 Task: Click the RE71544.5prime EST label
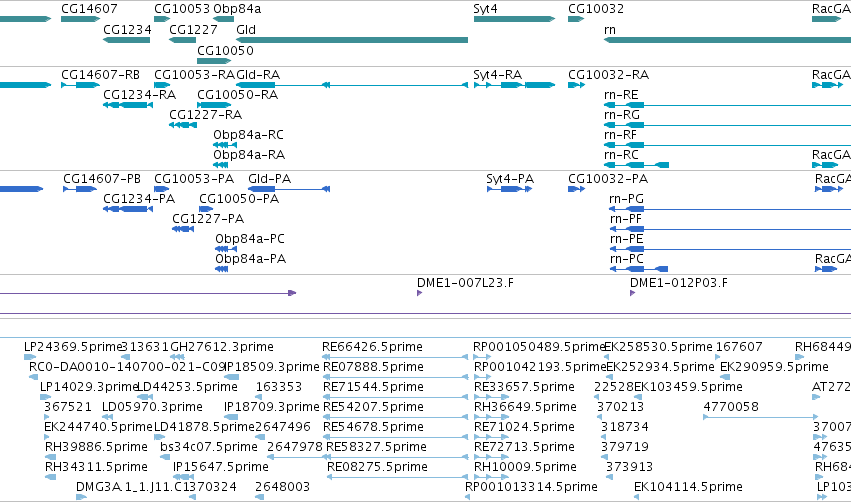373,387
